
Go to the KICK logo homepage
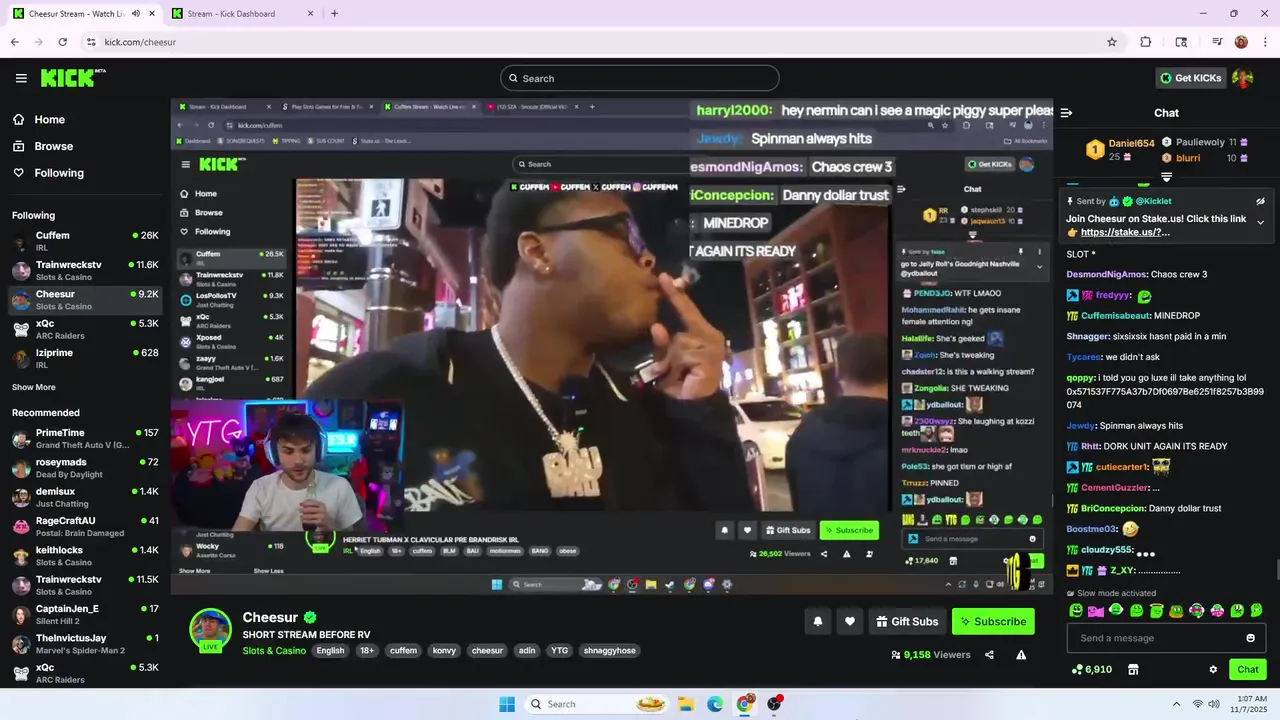tap(73, 78)
